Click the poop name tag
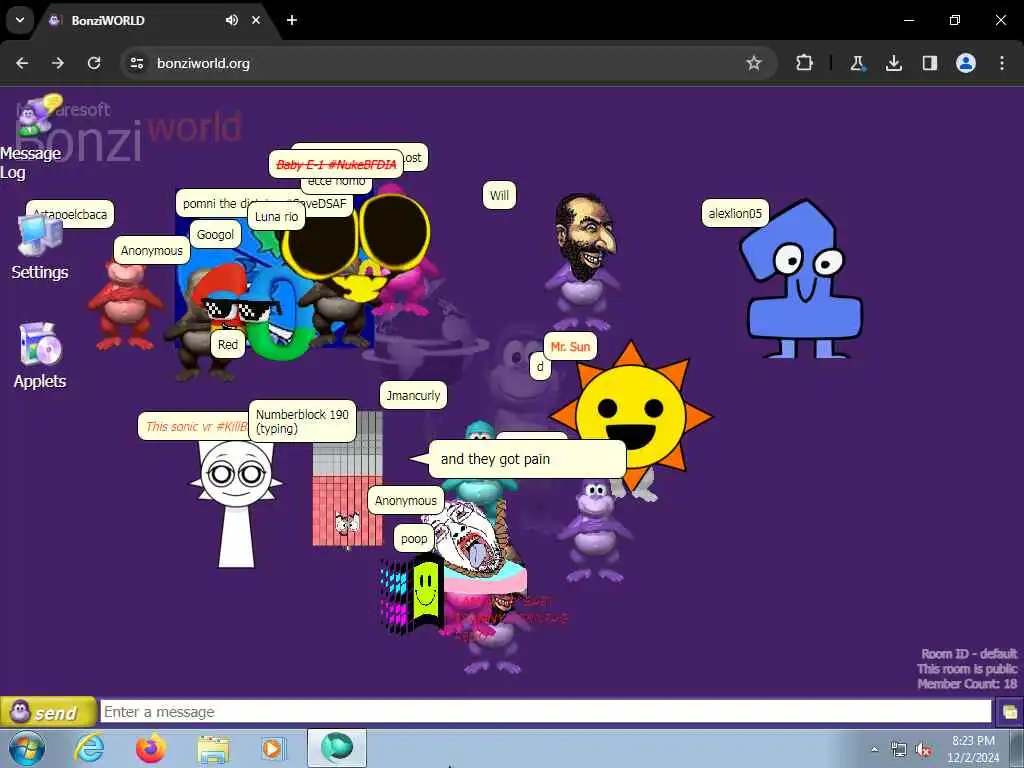1024x768 pixels. [x=413, y=539]
